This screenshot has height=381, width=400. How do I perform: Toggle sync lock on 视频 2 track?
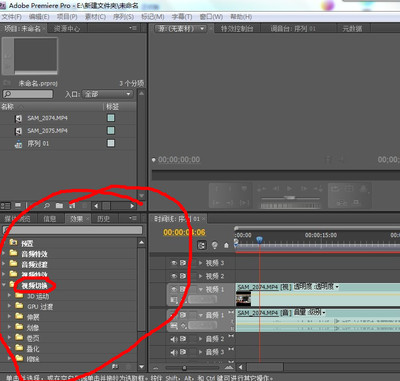pos(183,276)
